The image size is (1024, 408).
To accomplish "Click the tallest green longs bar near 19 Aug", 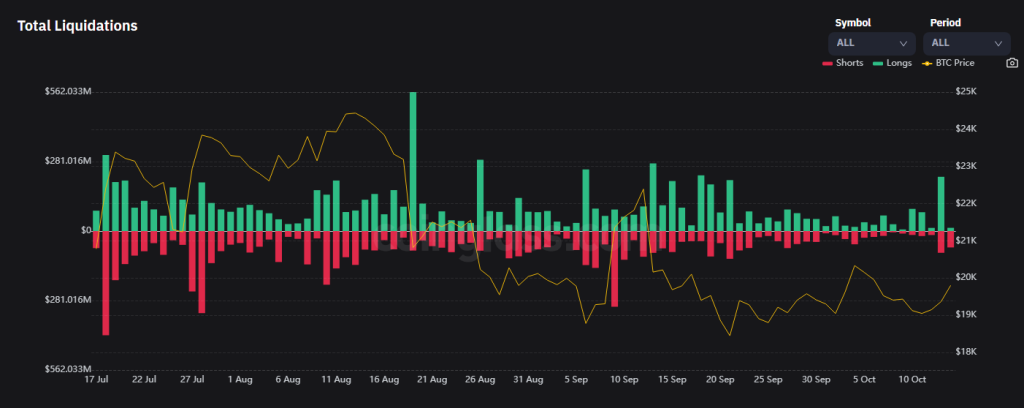I will pos(413,161).
